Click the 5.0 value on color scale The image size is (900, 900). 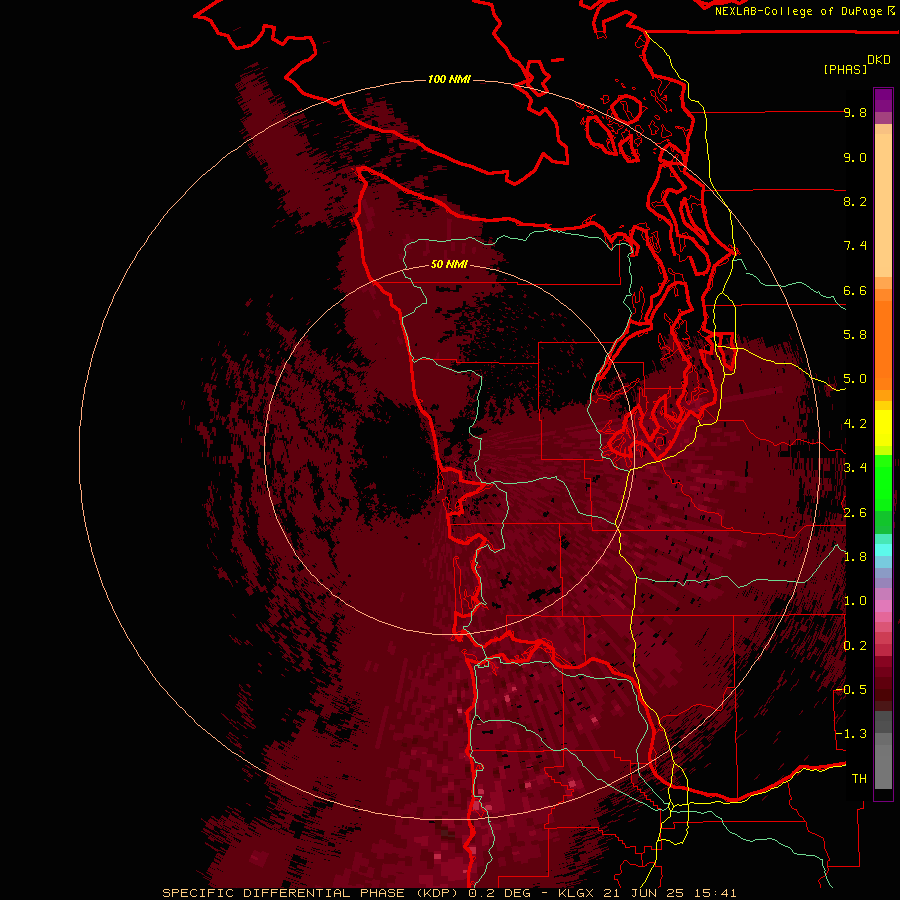855,379
